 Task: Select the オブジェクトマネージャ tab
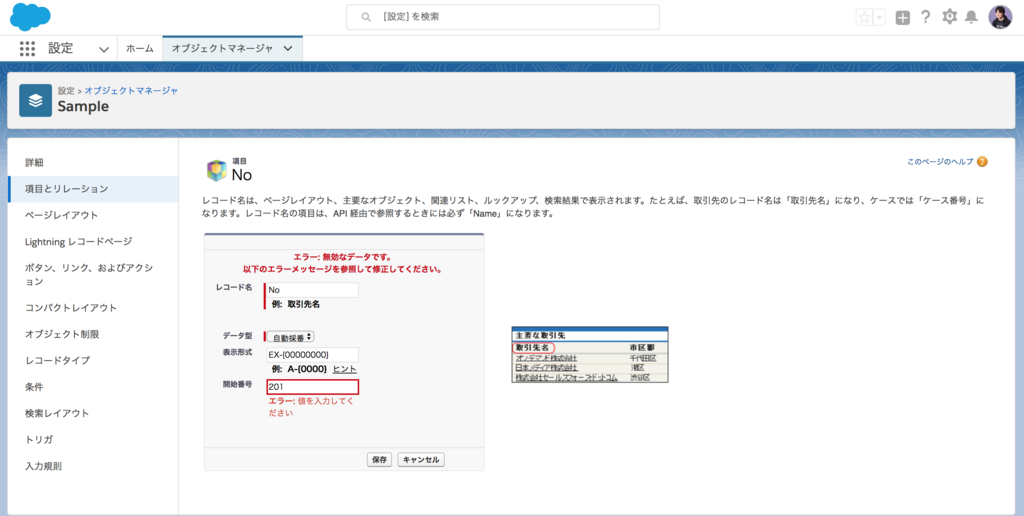[222, 48]
